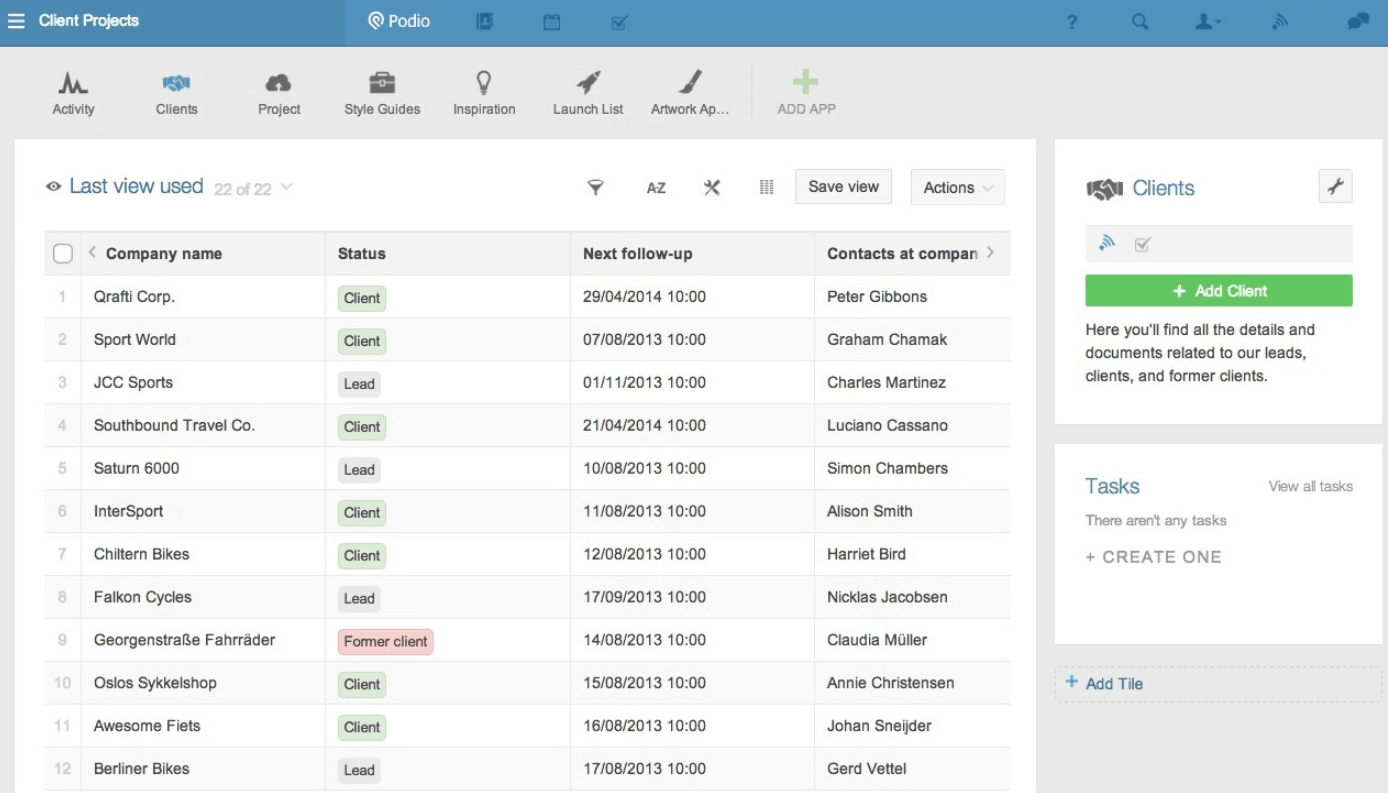The height and width of the screenshot is (793, 1388).
Task: Click the search magnifier in top bar
Action: [x=1141, y=21]
